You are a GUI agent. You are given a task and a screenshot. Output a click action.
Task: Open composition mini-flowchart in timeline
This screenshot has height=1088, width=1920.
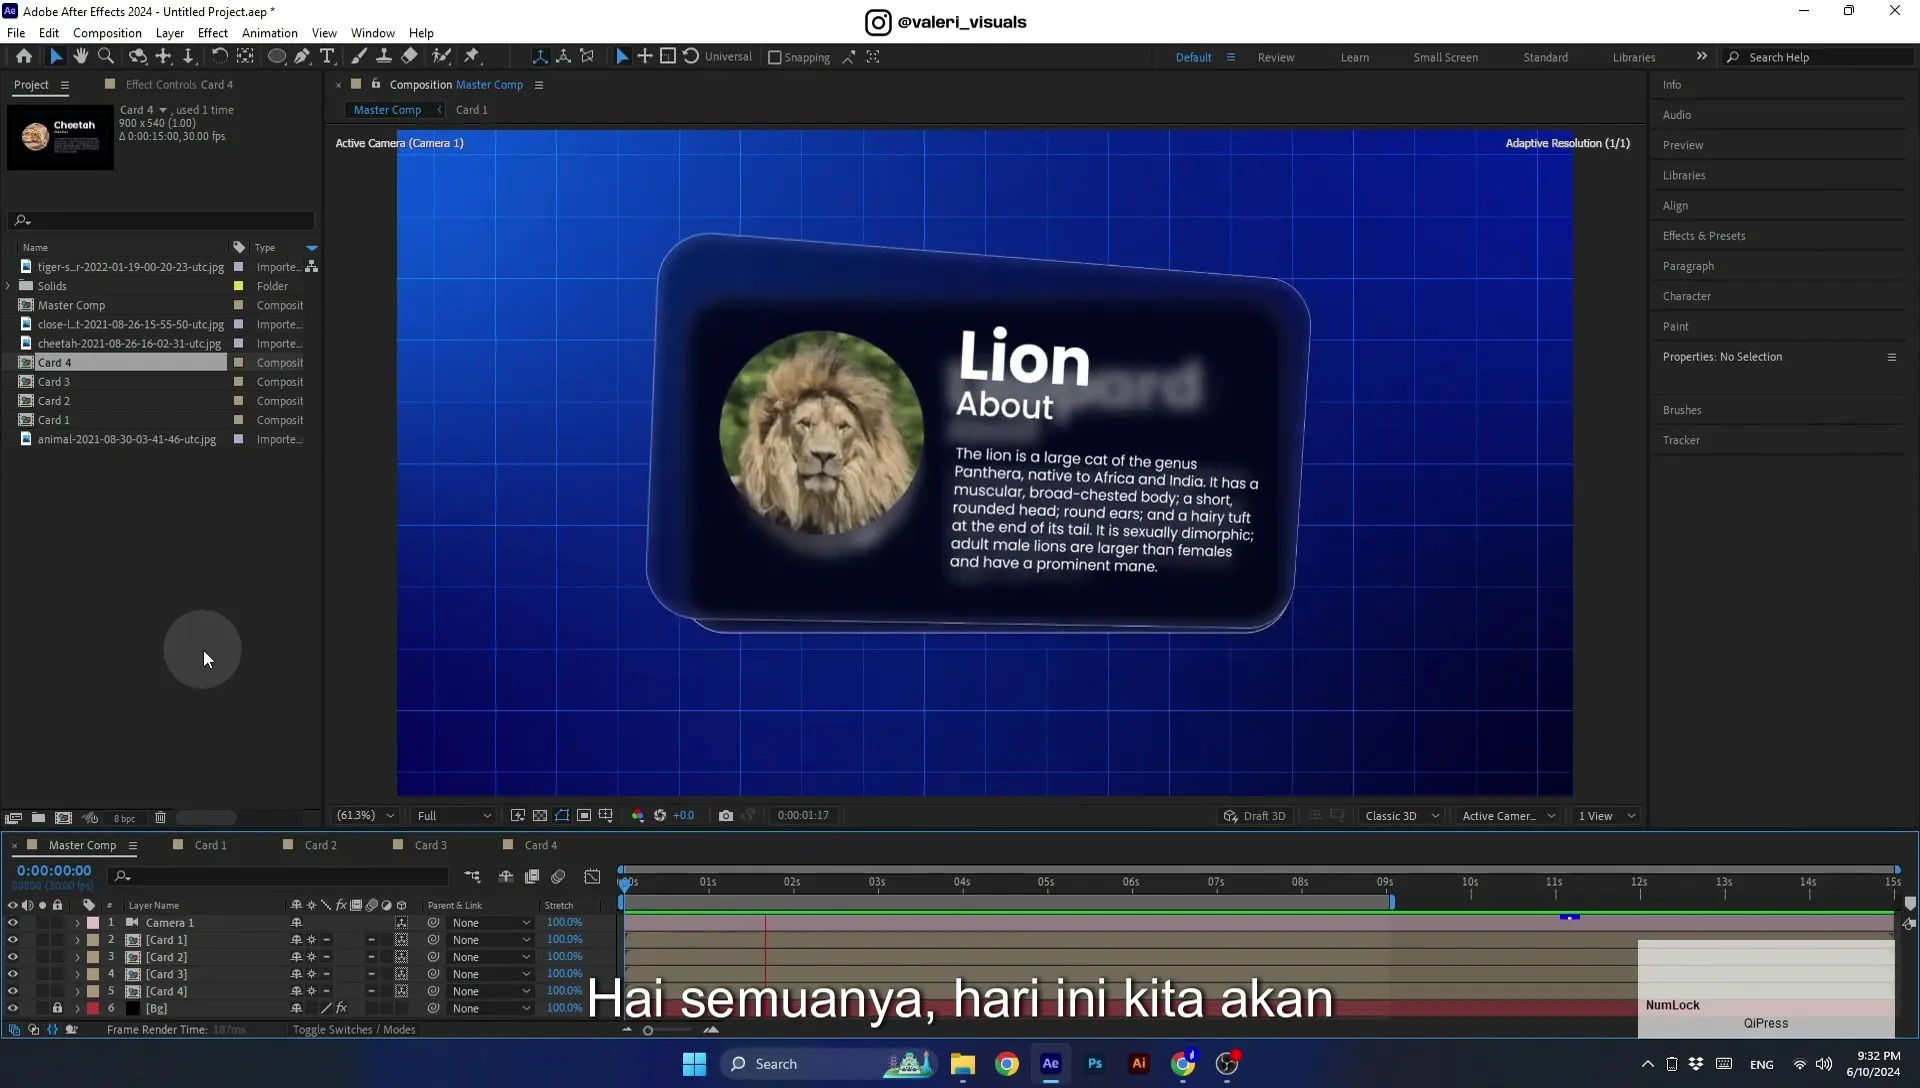[472, 877]
